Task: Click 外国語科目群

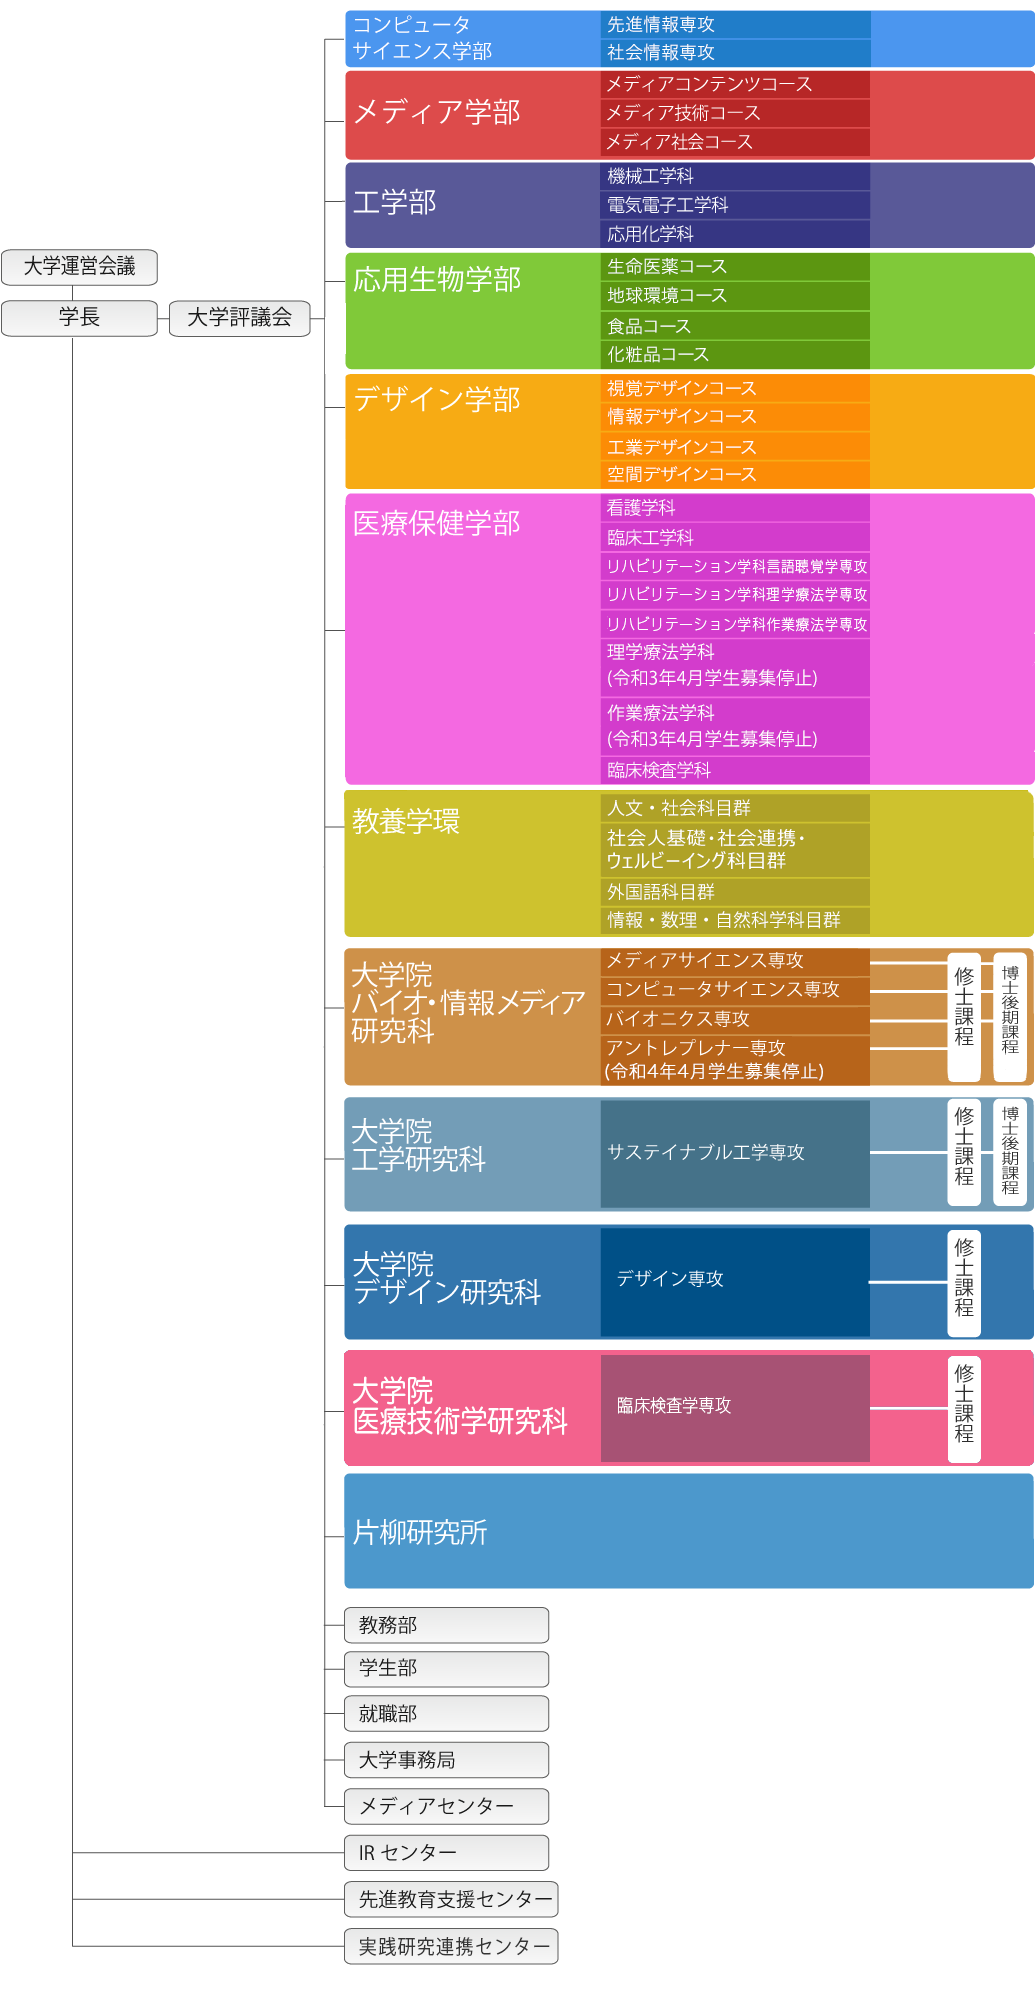Action: (735, 892)
